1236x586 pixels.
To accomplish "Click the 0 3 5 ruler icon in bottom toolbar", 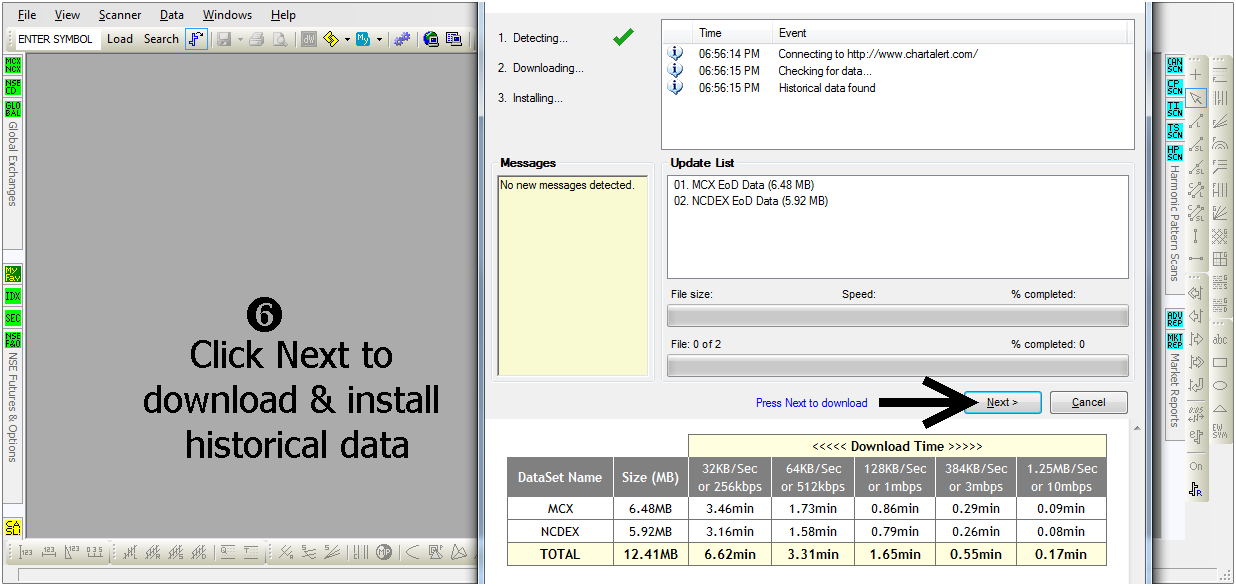I will click(95, 552).
